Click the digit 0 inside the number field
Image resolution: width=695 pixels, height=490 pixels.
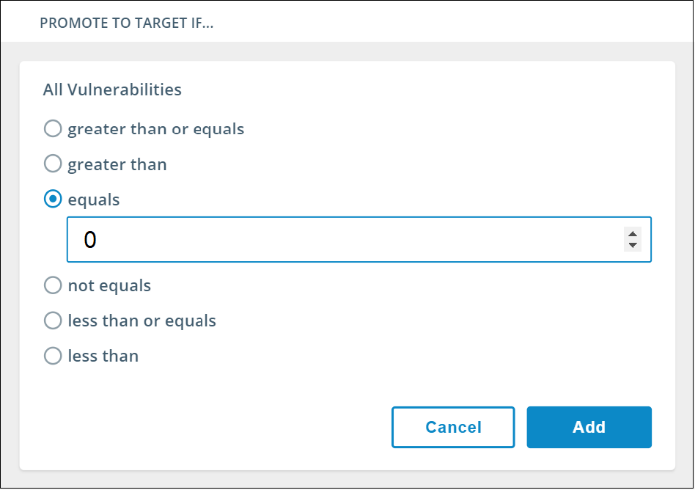(90, 240)
